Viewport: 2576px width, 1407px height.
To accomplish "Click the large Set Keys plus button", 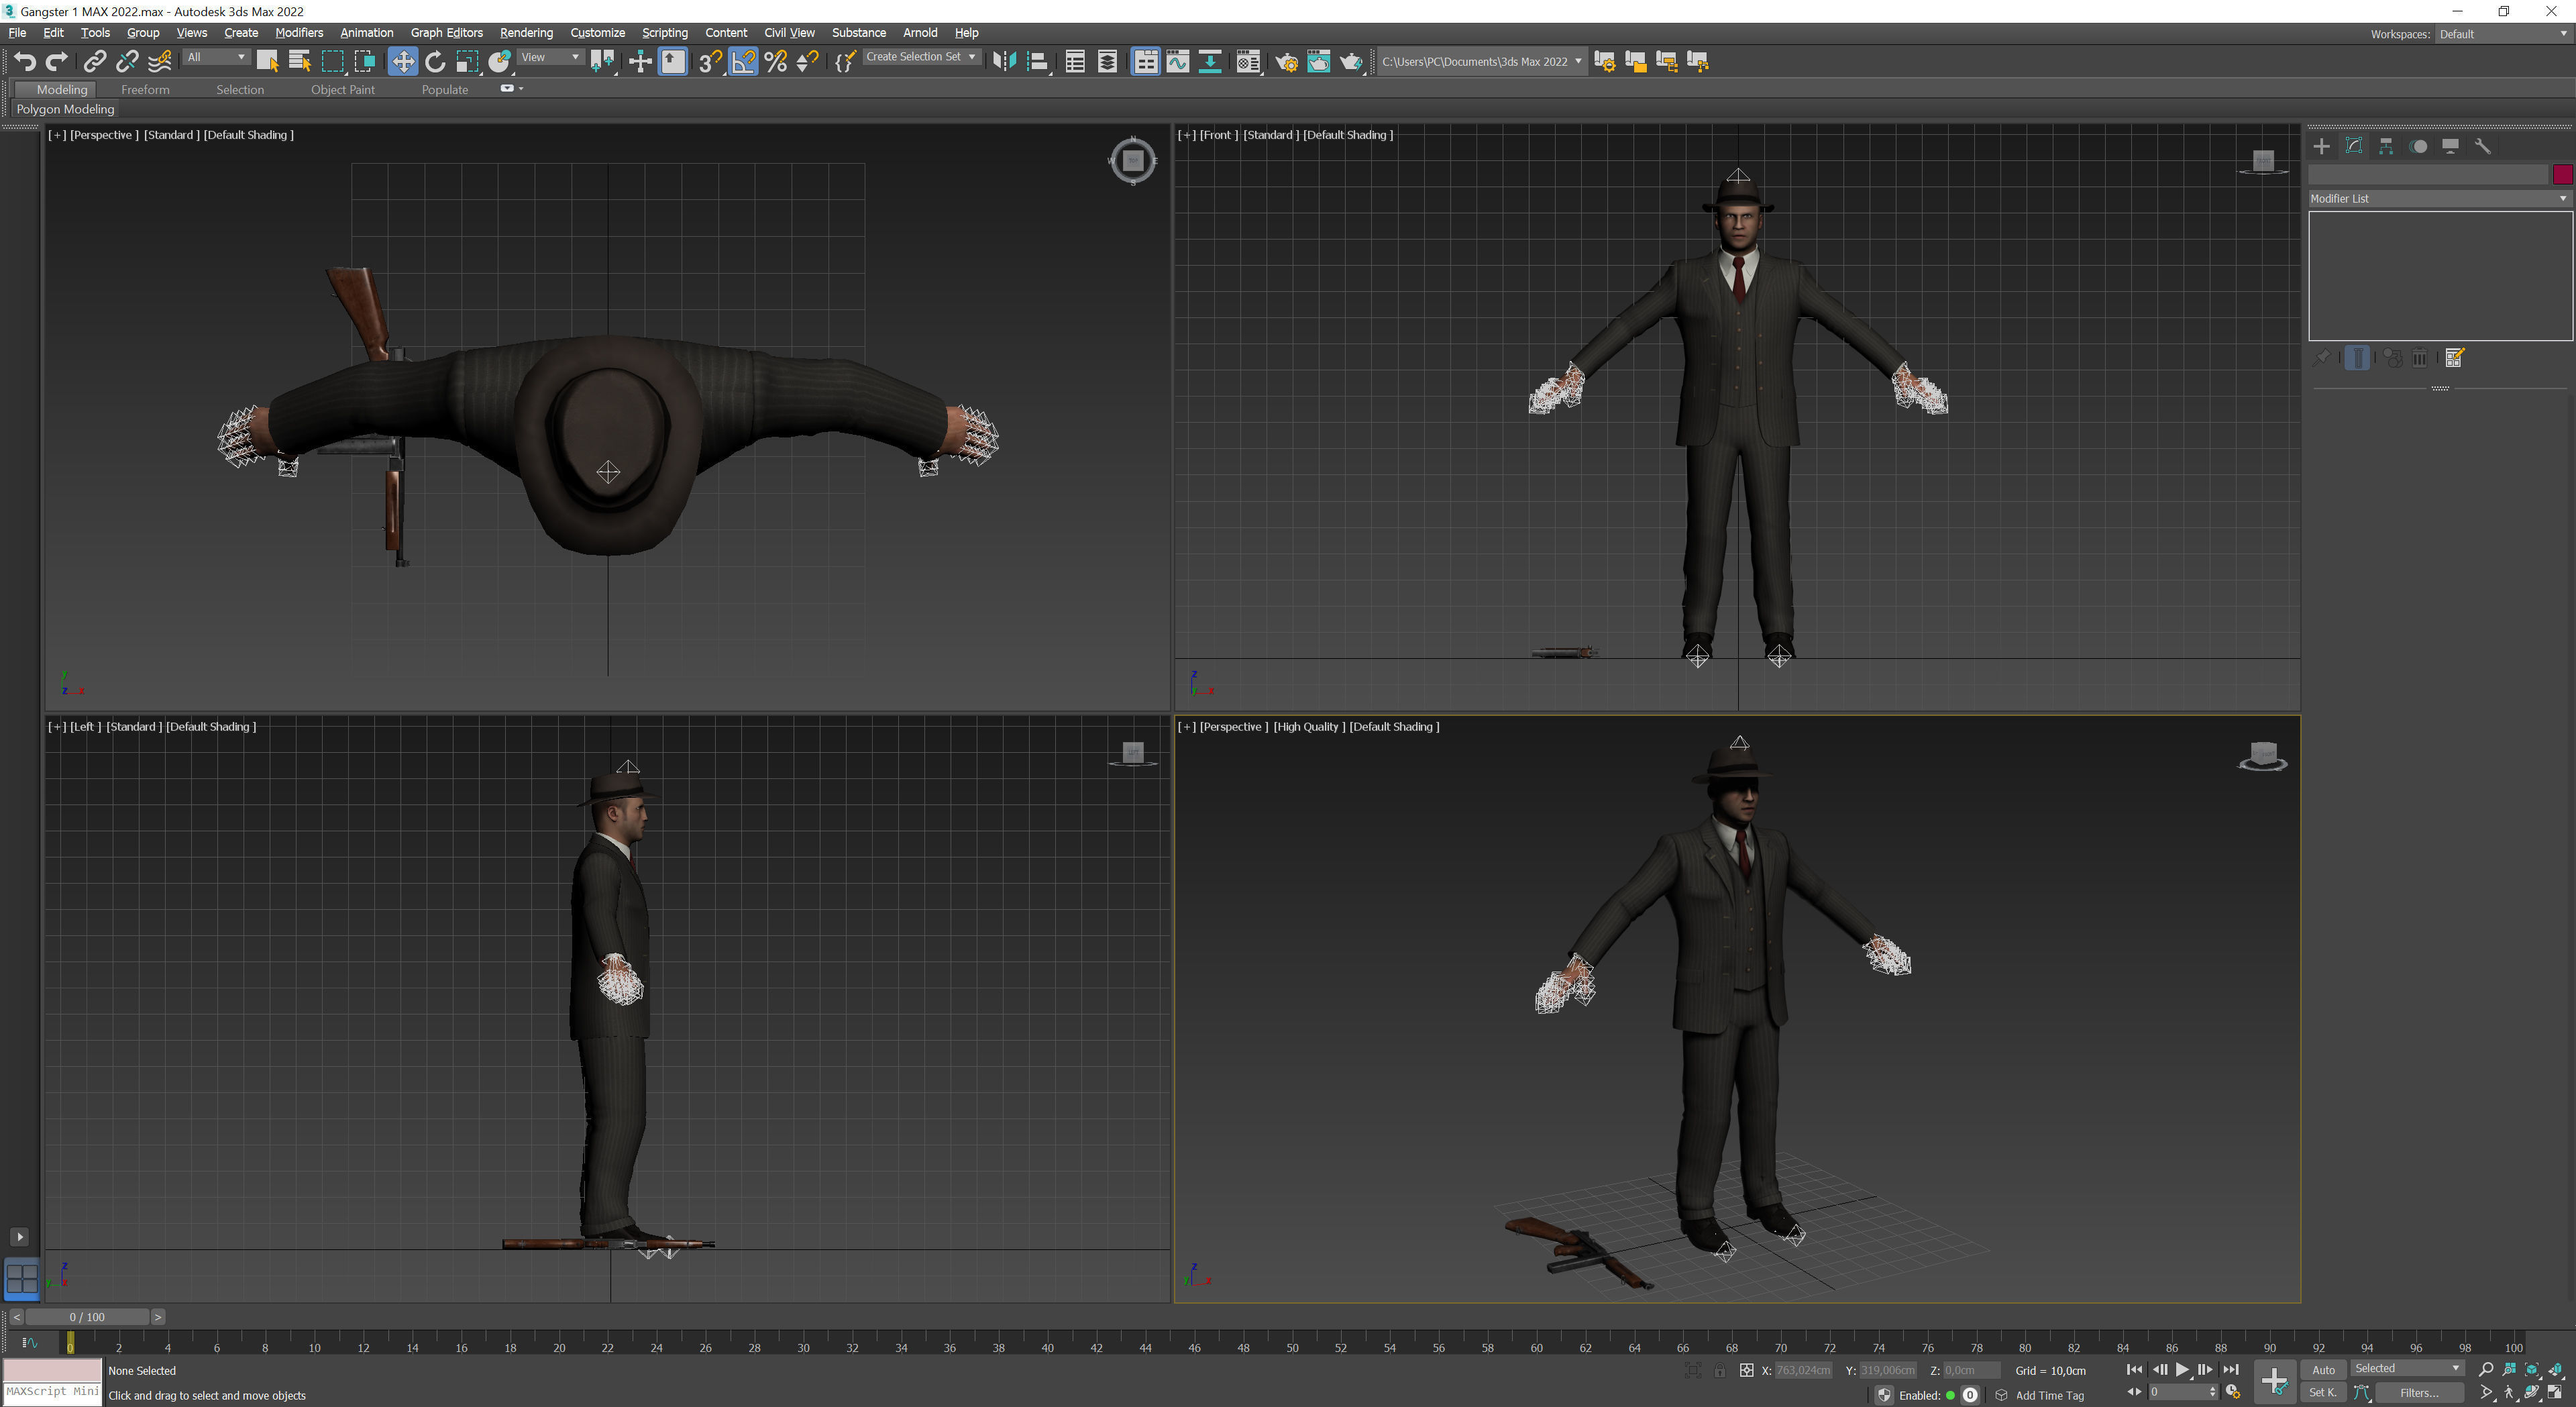I will tap(2274, 1381).
